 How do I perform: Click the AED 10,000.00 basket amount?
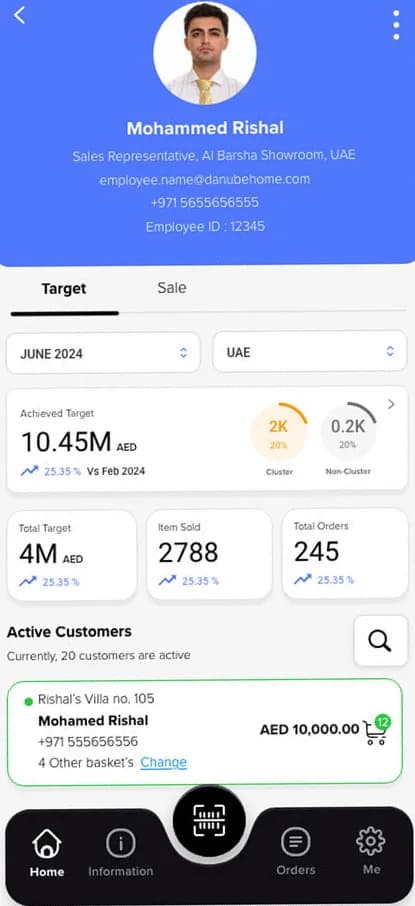point(309,730)
